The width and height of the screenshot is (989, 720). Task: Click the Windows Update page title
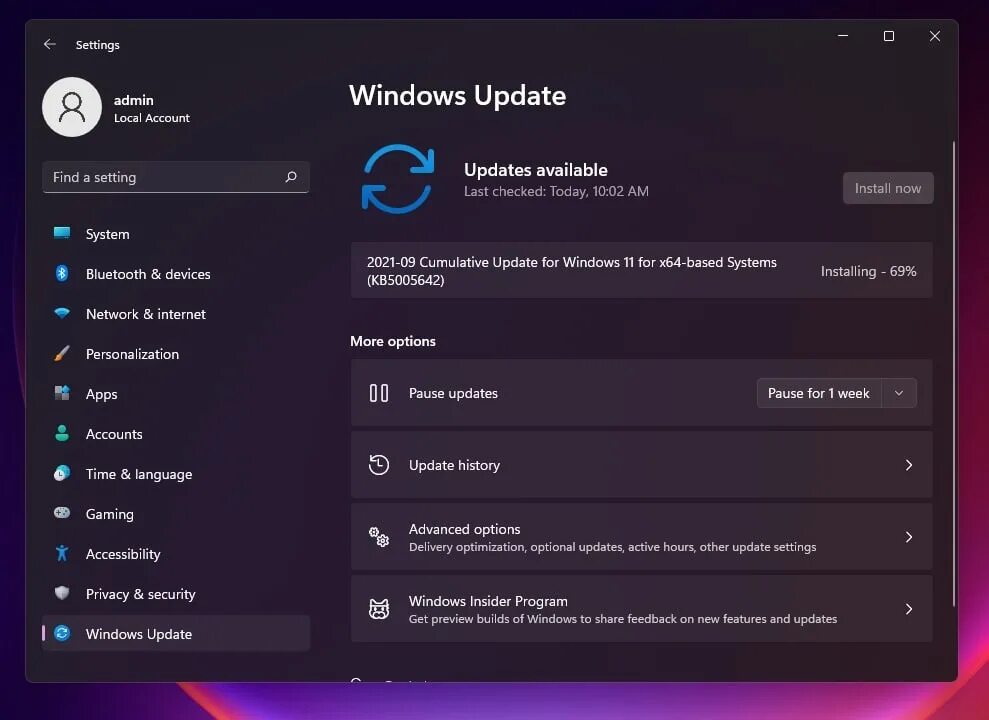click(457, 95)
